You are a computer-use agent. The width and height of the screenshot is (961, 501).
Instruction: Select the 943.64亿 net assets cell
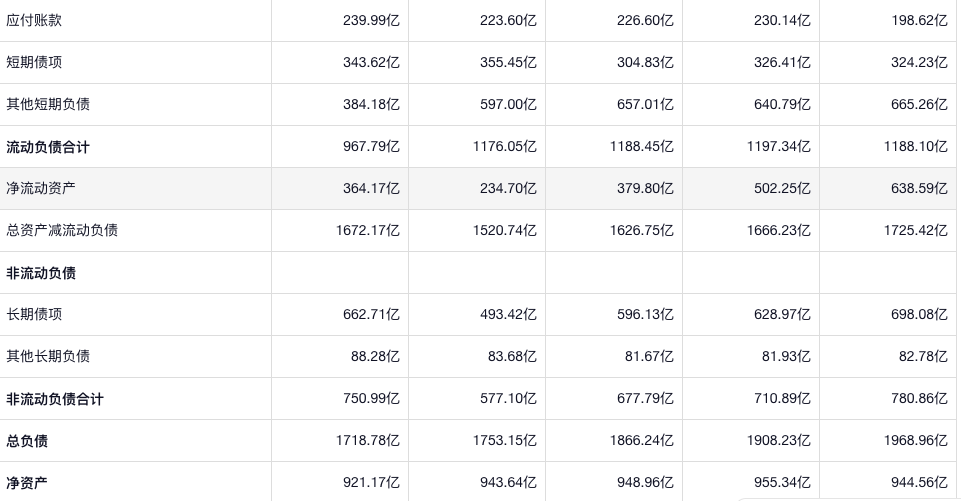pyautogui.click(x=508, y=483)
